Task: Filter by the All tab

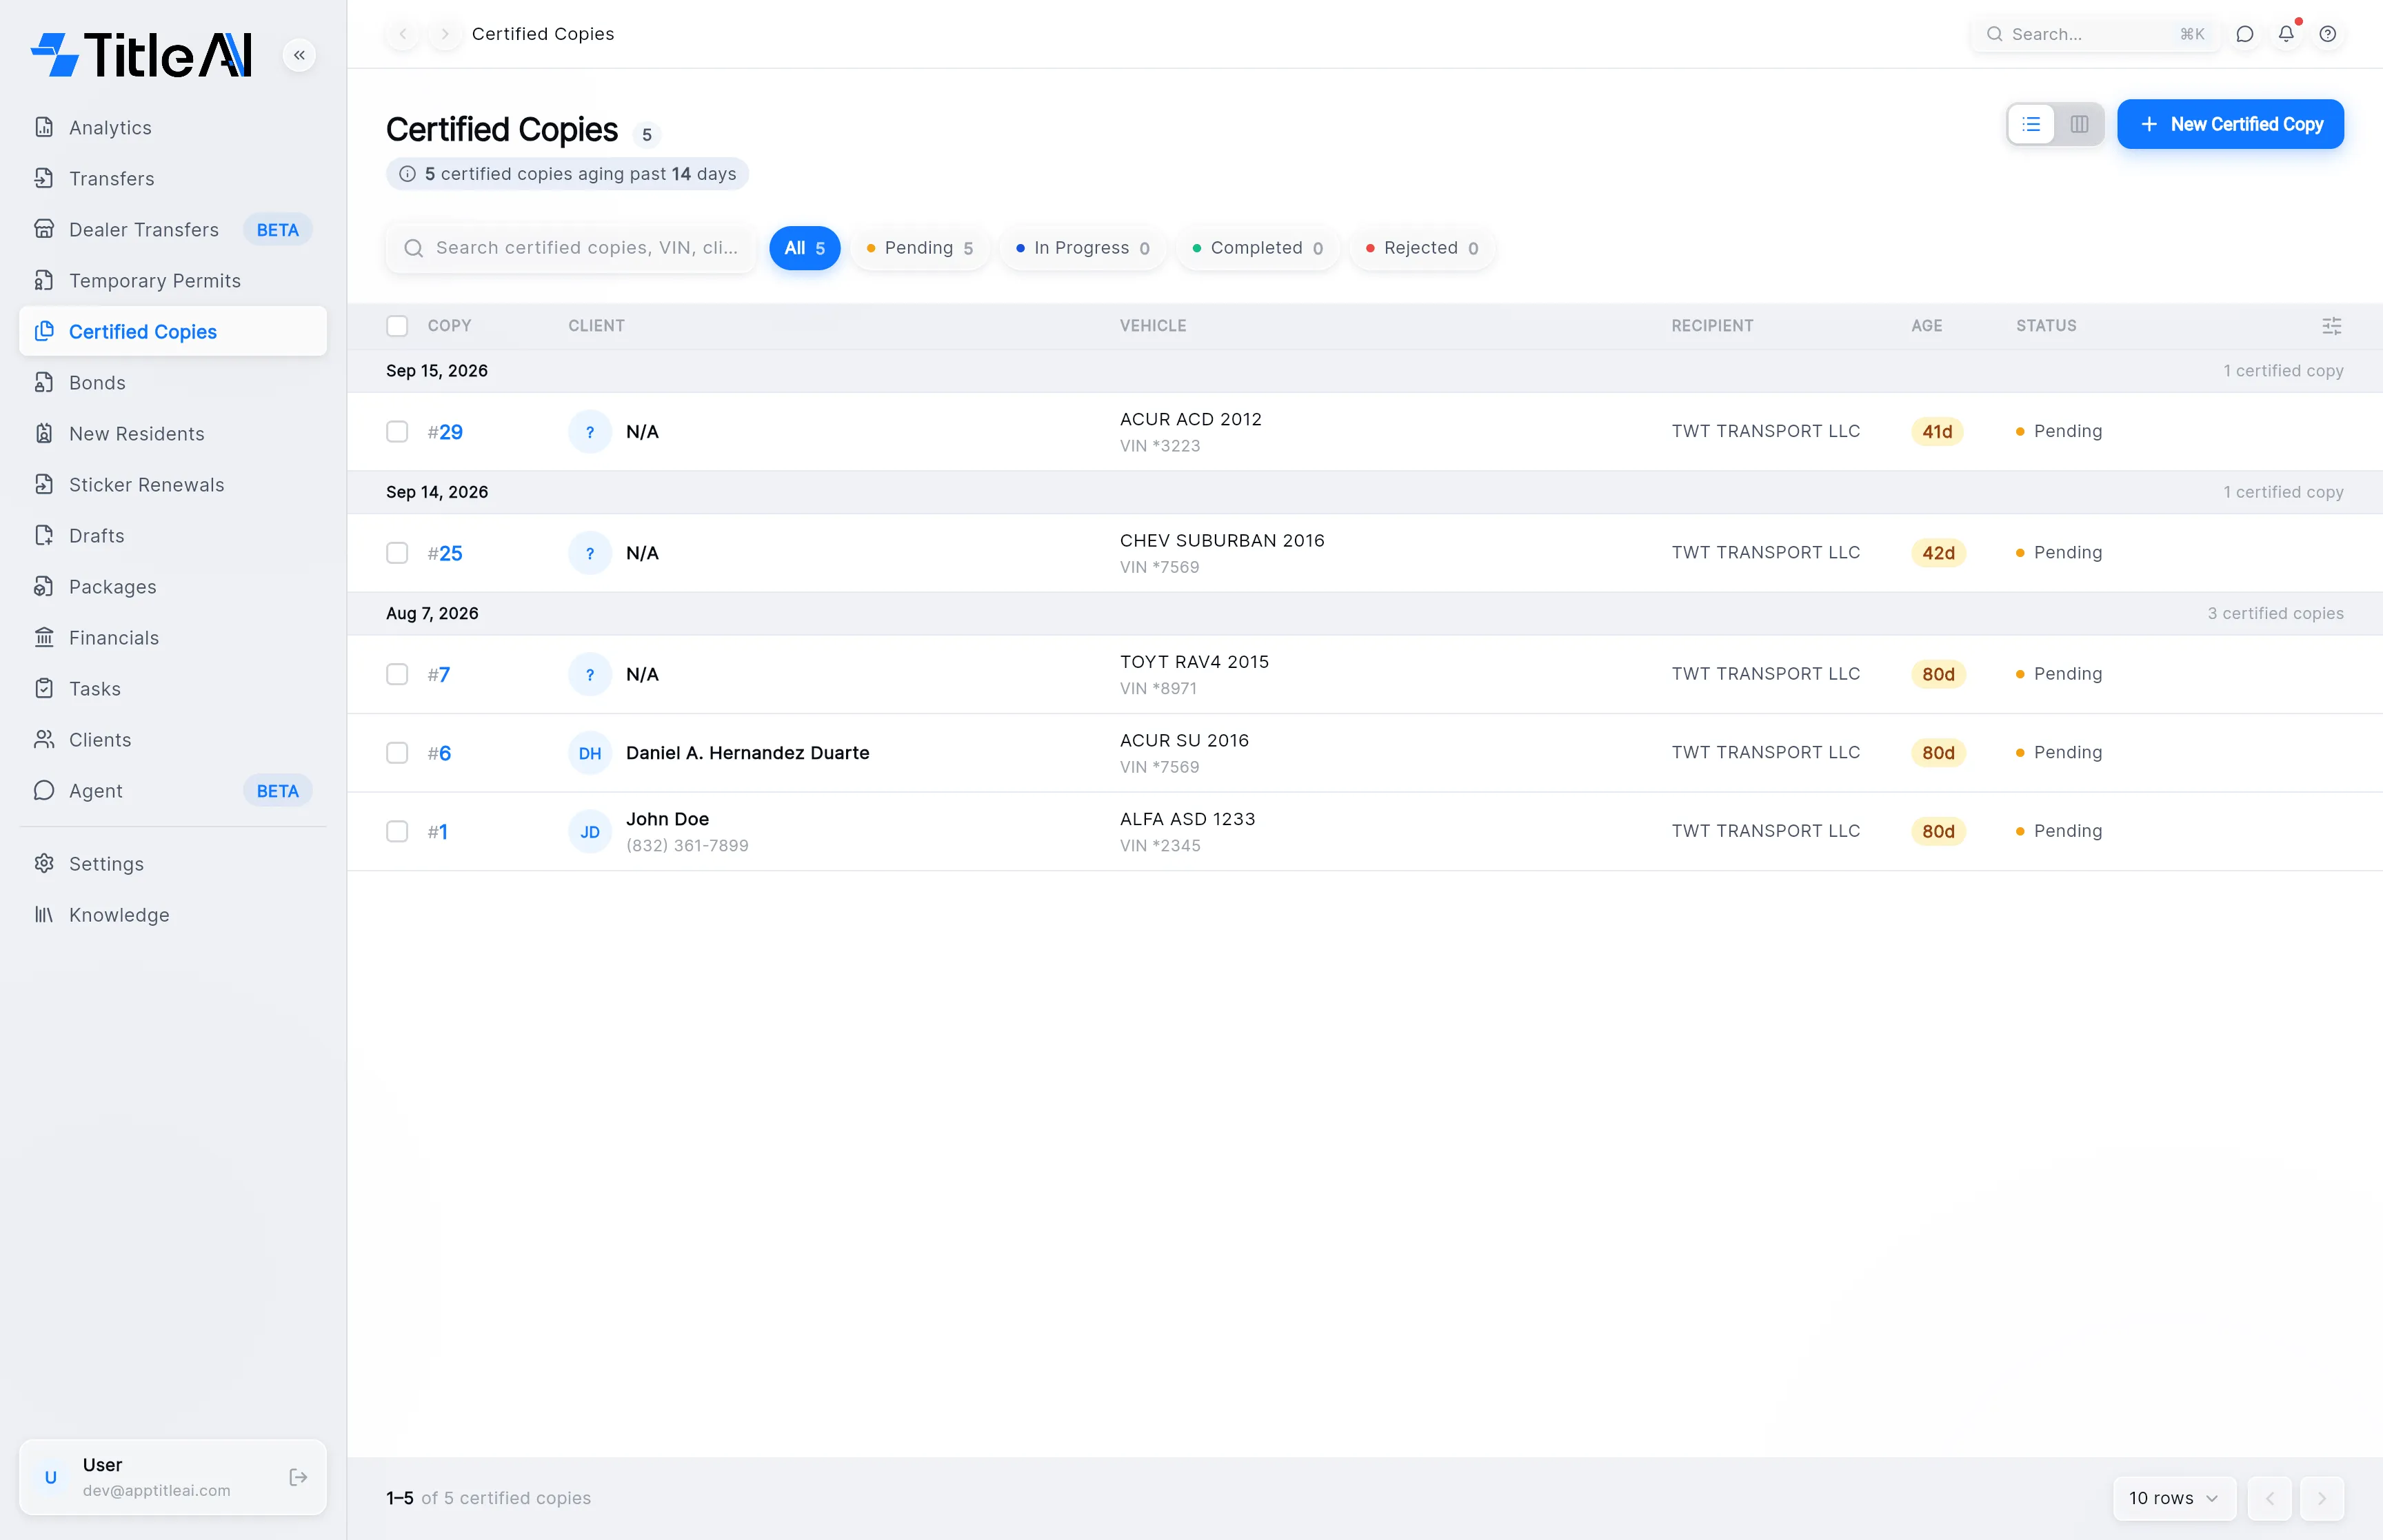Action: (804, 248)
